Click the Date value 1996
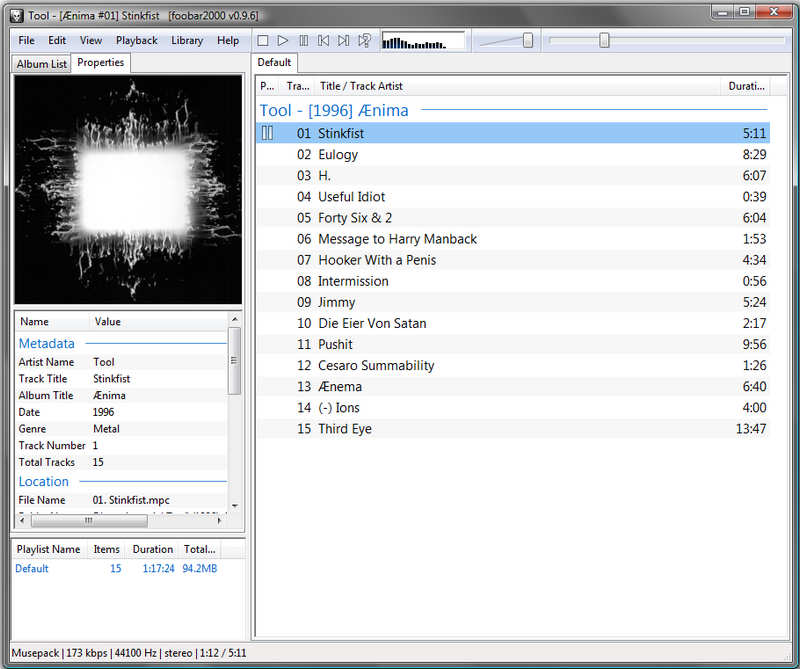Viewport: 800px width, 669px height. pos(104,412)
